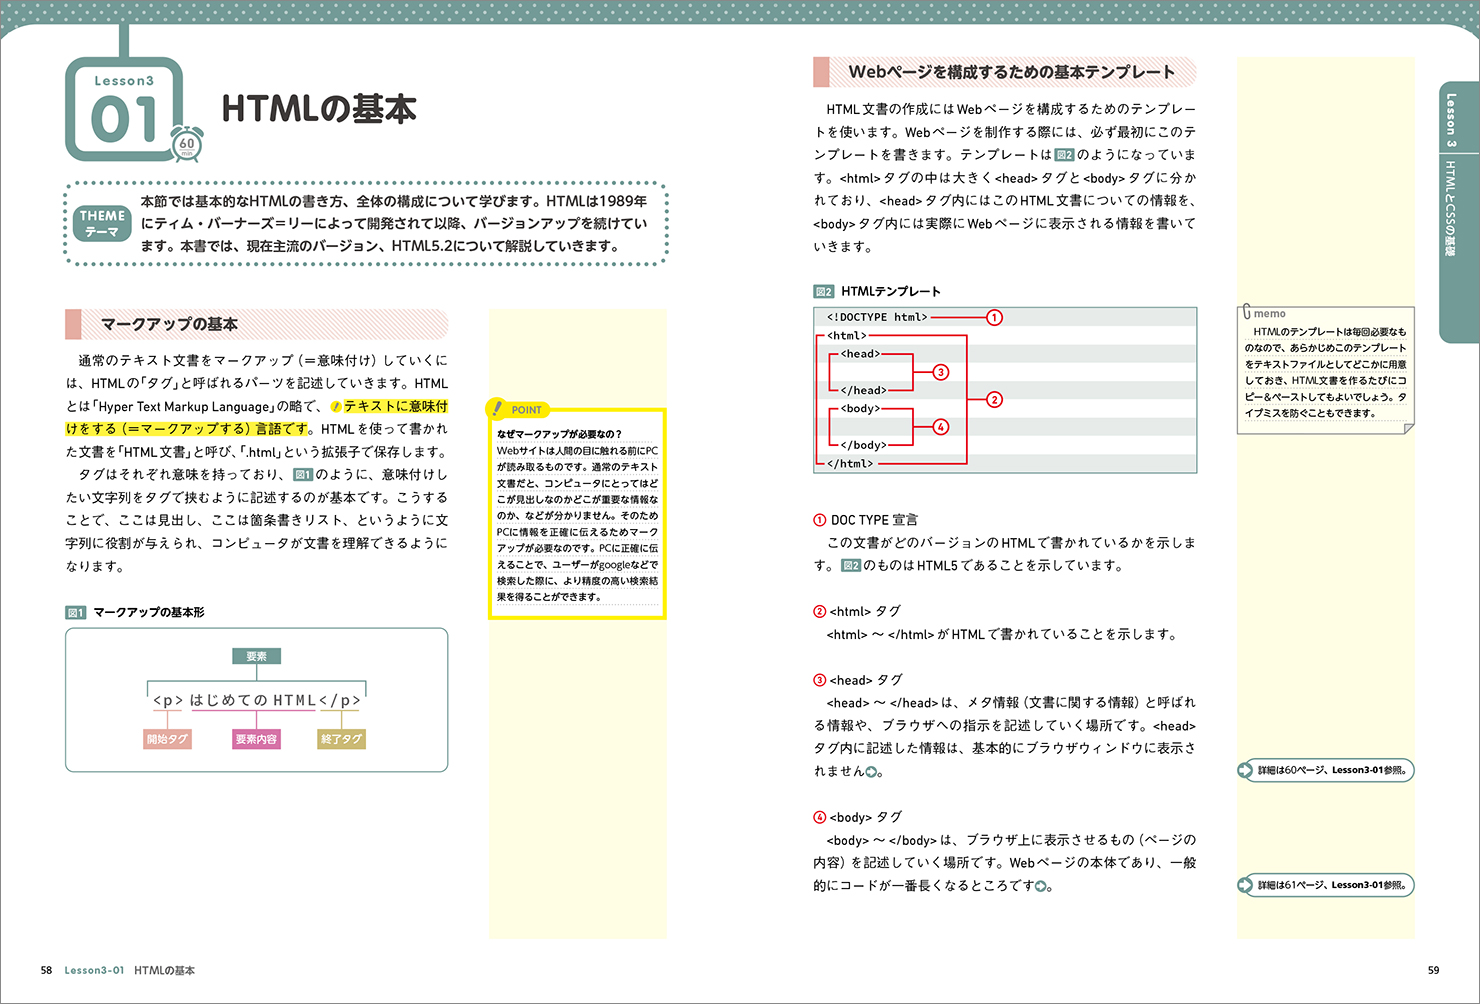
Task: Follow the 詳細は60ページ reference link
Action: [x=1332, y=770]
